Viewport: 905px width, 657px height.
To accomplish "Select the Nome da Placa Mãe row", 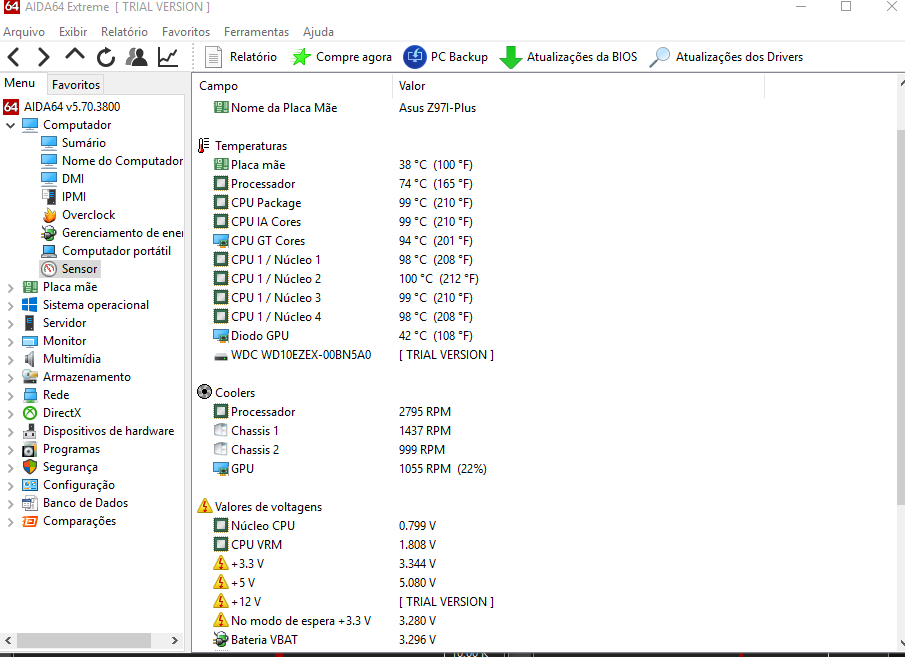I will 345,107.
